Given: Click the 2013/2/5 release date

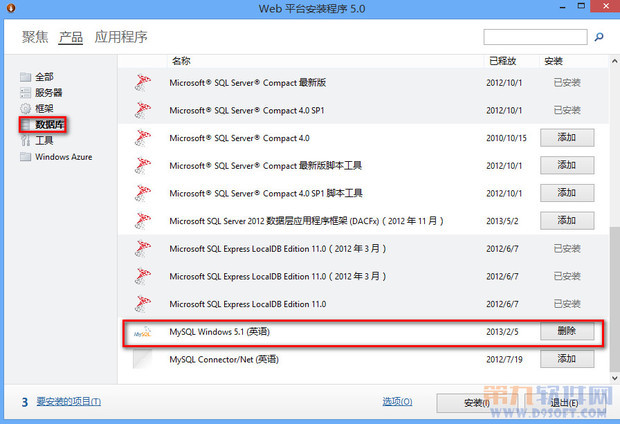Looking at the screenshot, I should click(502, 332).
